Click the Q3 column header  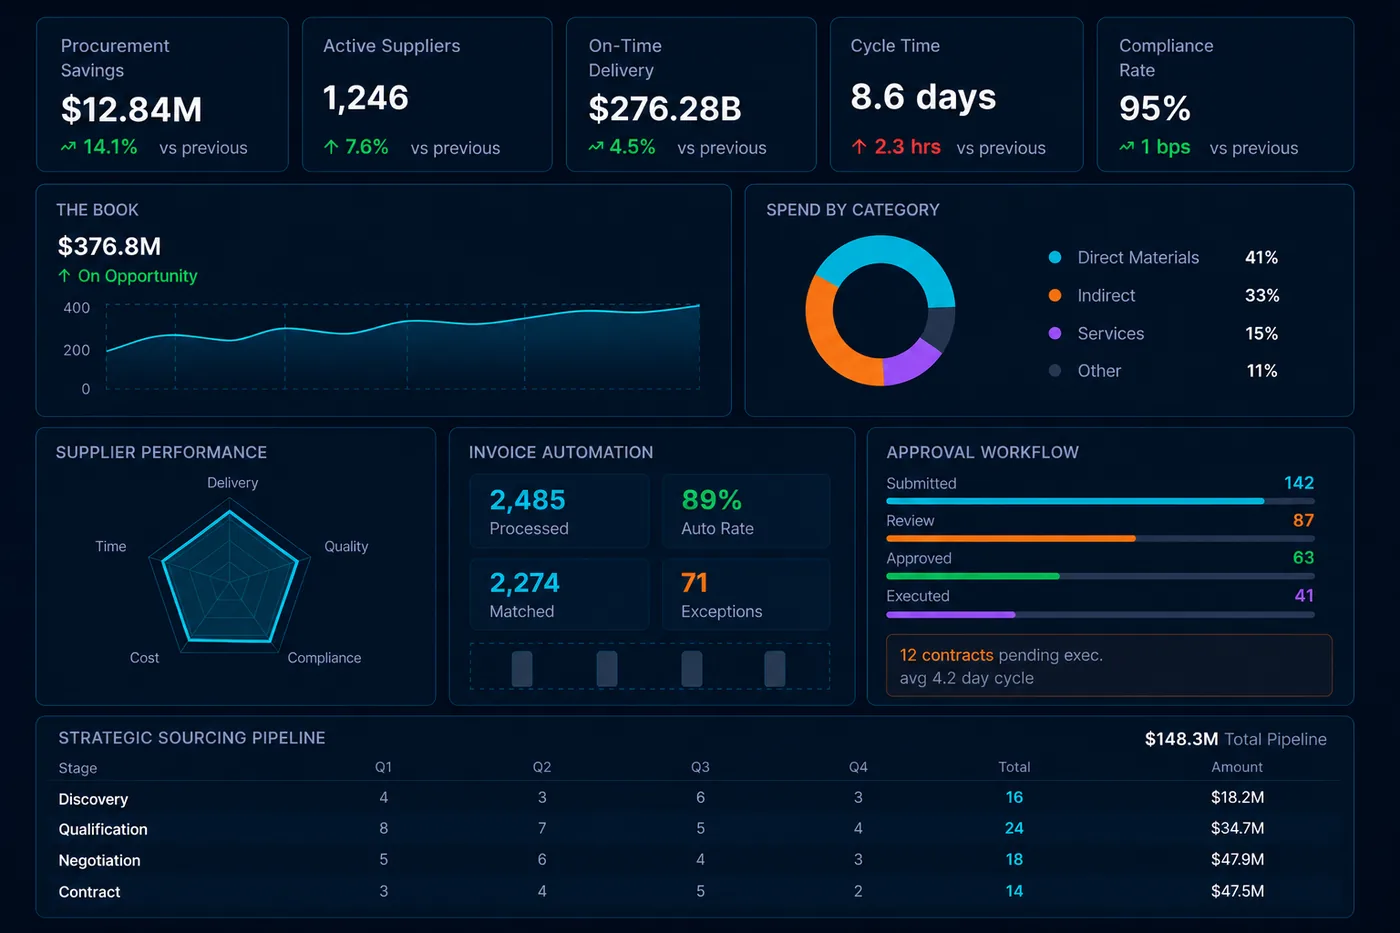pos(700,767)
